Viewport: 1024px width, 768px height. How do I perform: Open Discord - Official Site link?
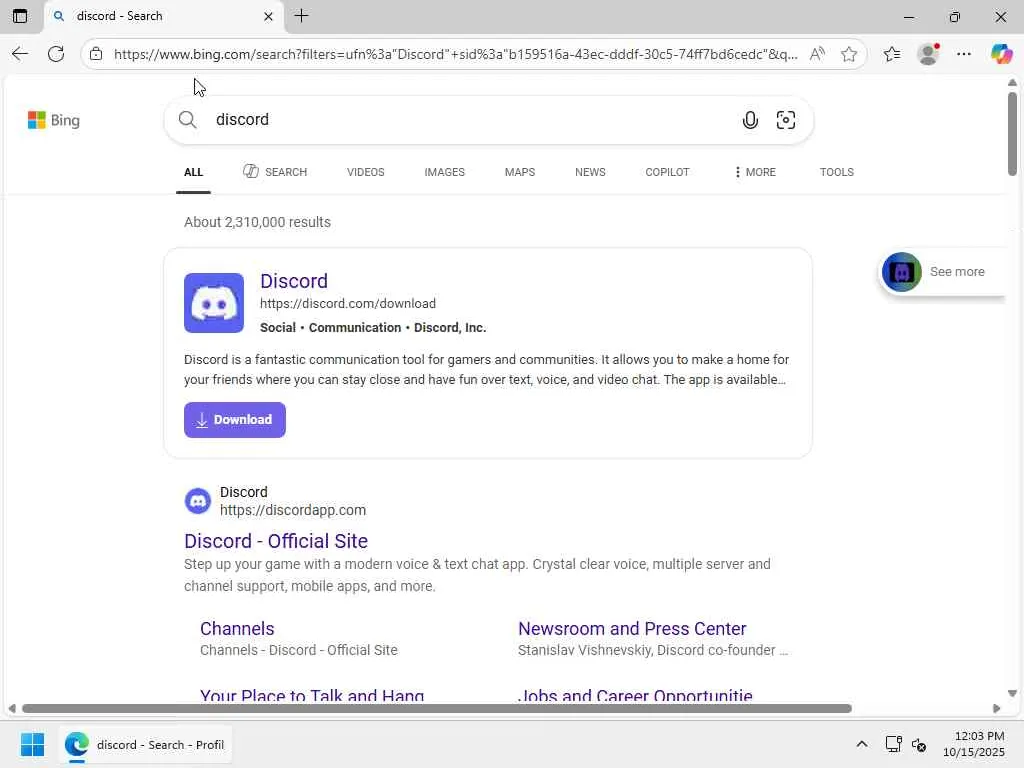tap(276, 541)
